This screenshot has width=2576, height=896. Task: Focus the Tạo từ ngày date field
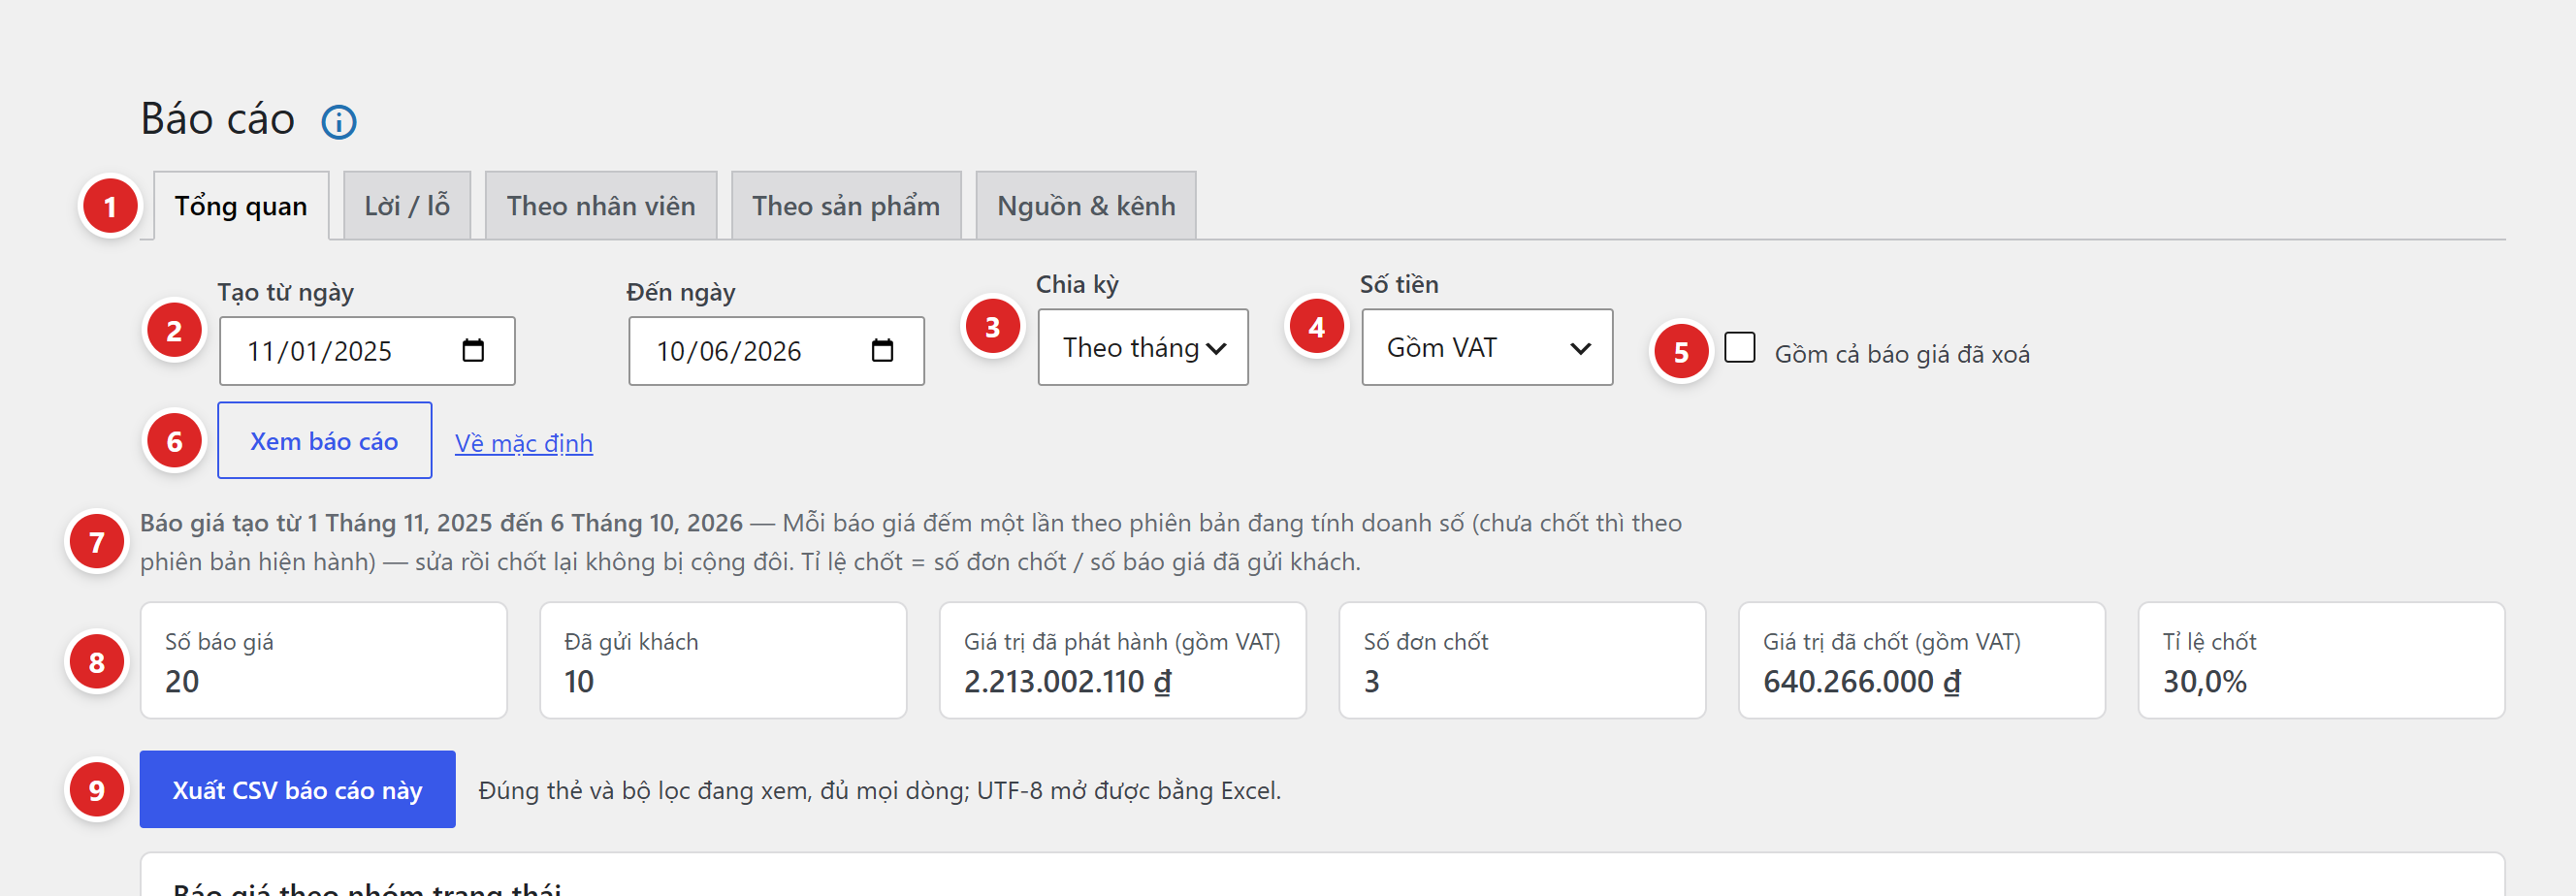[x=367, y=351]
